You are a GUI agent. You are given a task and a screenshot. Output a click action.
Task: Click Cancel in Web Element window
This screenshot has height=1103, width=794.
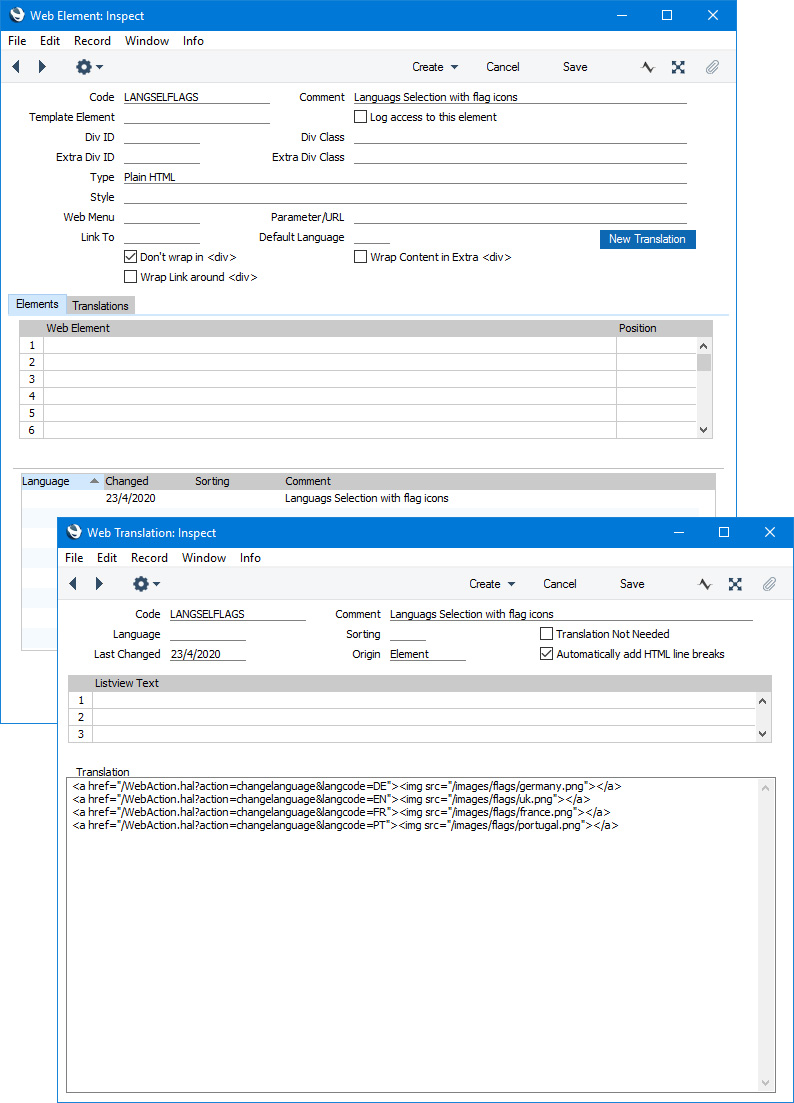tap(503, 67)
